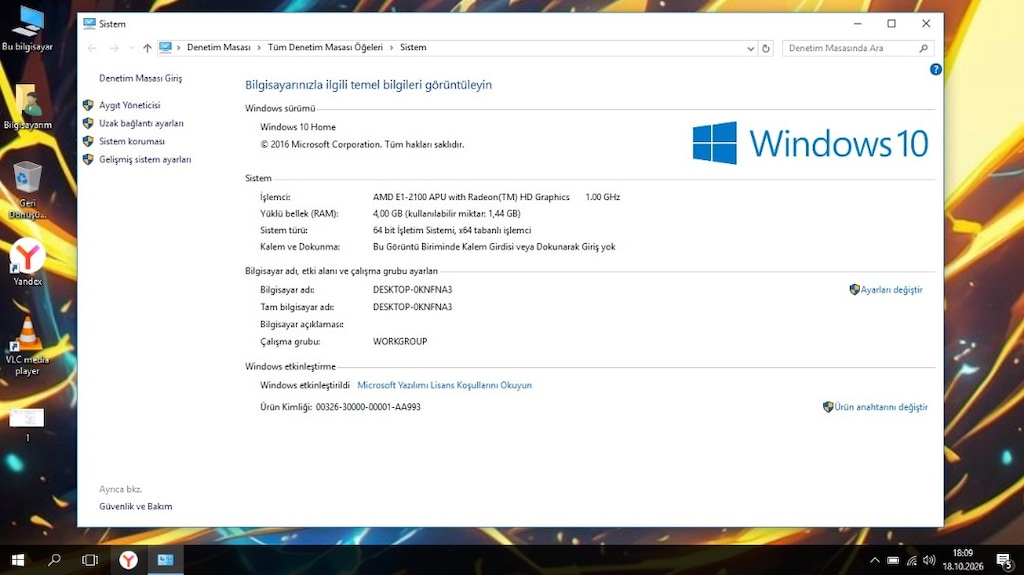This screenshot has width=1024, height=575.
Task: Go up one level with the up arrow
Action: click(x=147, y=48)
